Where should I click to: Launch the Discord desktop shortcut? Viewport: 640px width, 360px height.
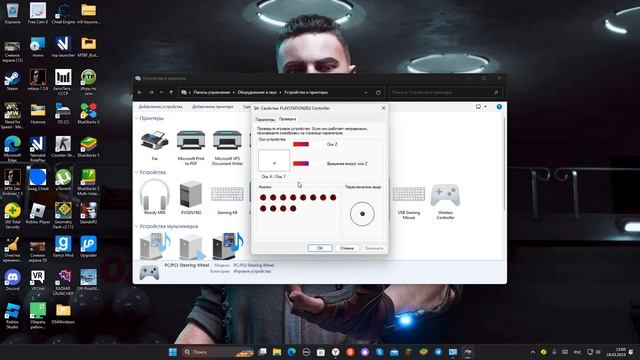pyautogui.click(x=12, y=280)
